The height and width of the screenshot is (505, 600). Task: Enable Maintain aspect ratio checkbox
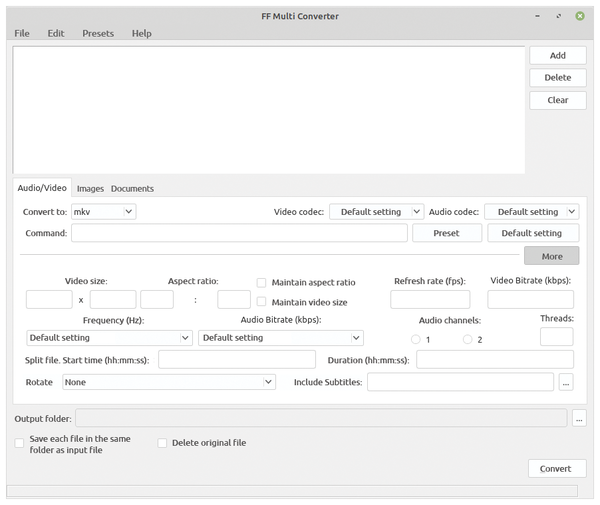coord(261,283)
